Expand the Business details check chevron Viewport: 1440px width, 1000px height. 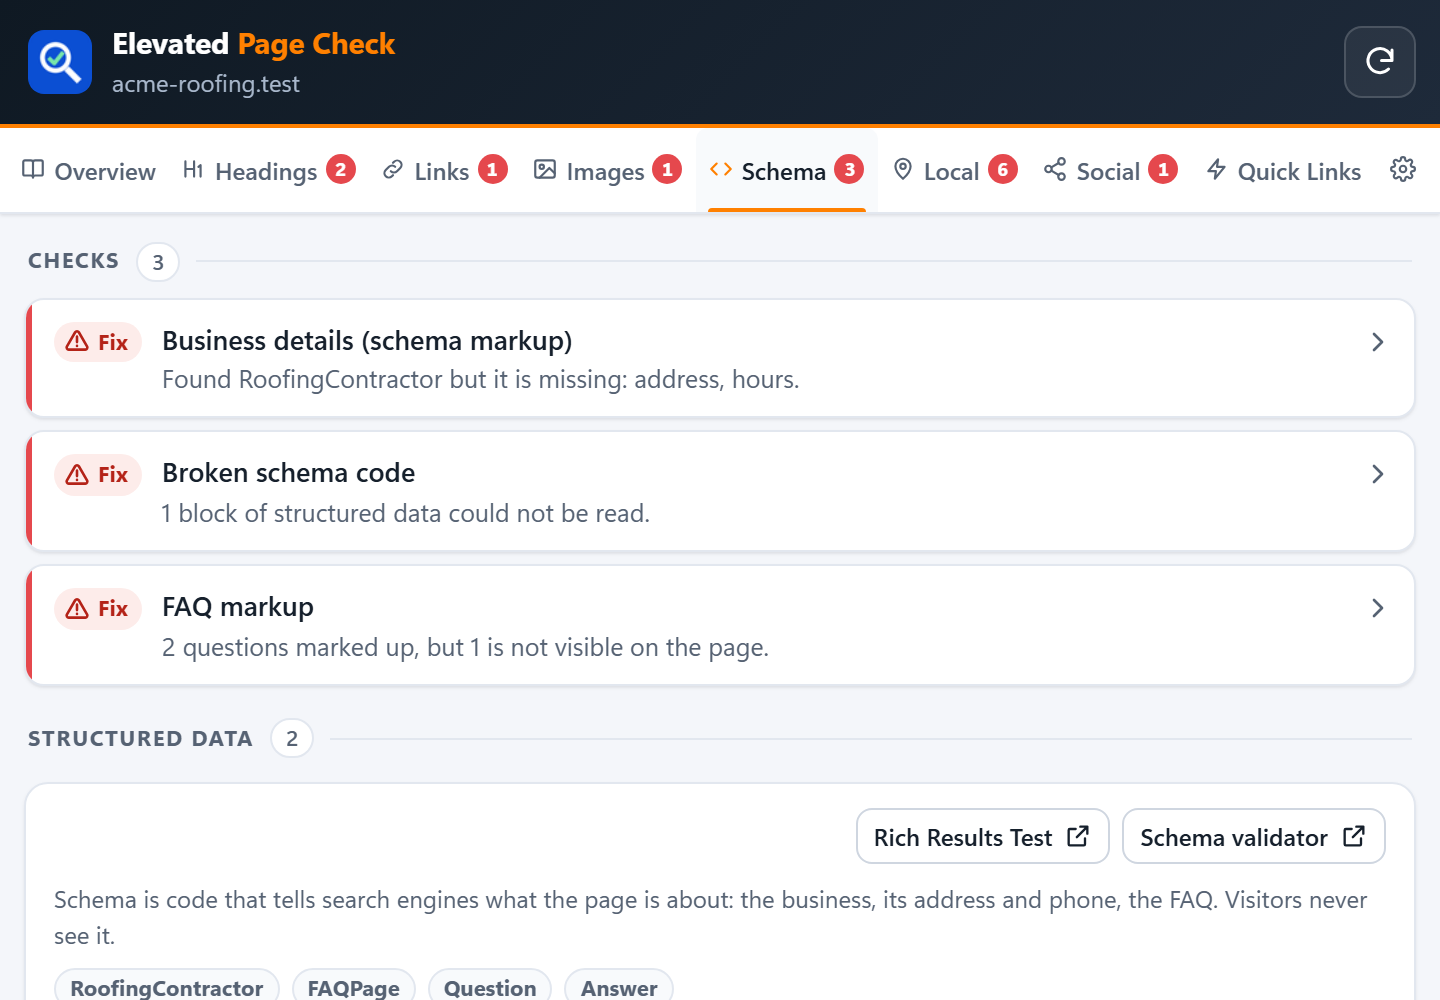[1378, 342]
